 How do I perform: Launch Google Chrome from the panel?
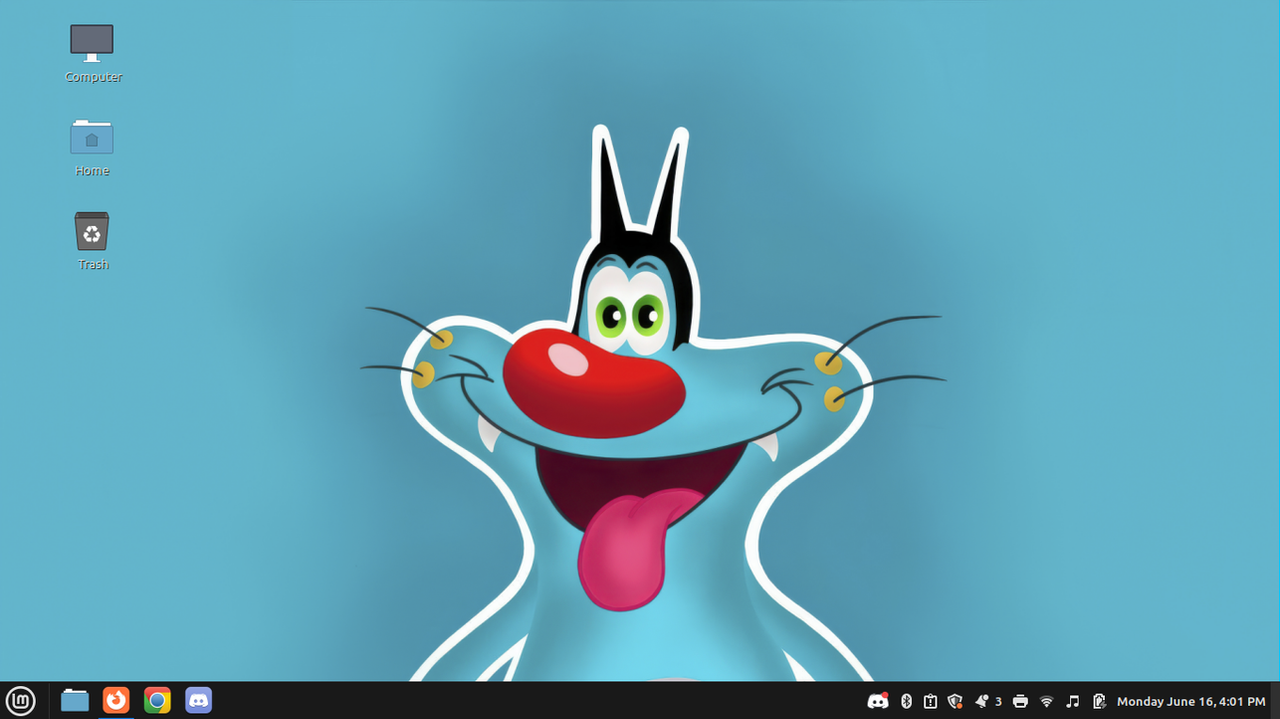click(157, 700)
